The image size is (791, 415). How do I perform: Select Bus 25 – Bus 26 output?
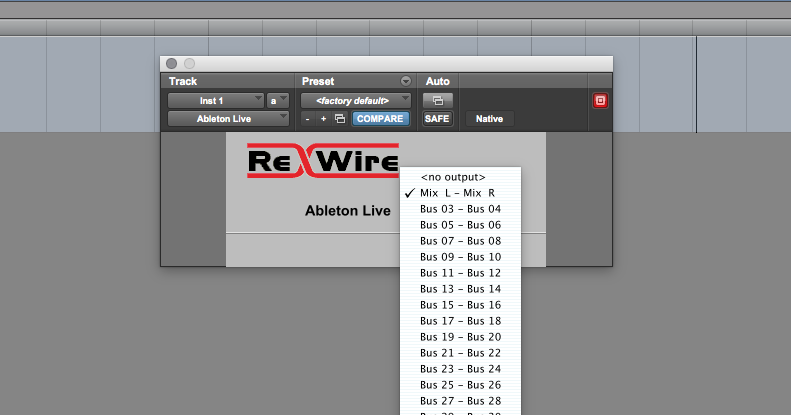tap(460, 385)
